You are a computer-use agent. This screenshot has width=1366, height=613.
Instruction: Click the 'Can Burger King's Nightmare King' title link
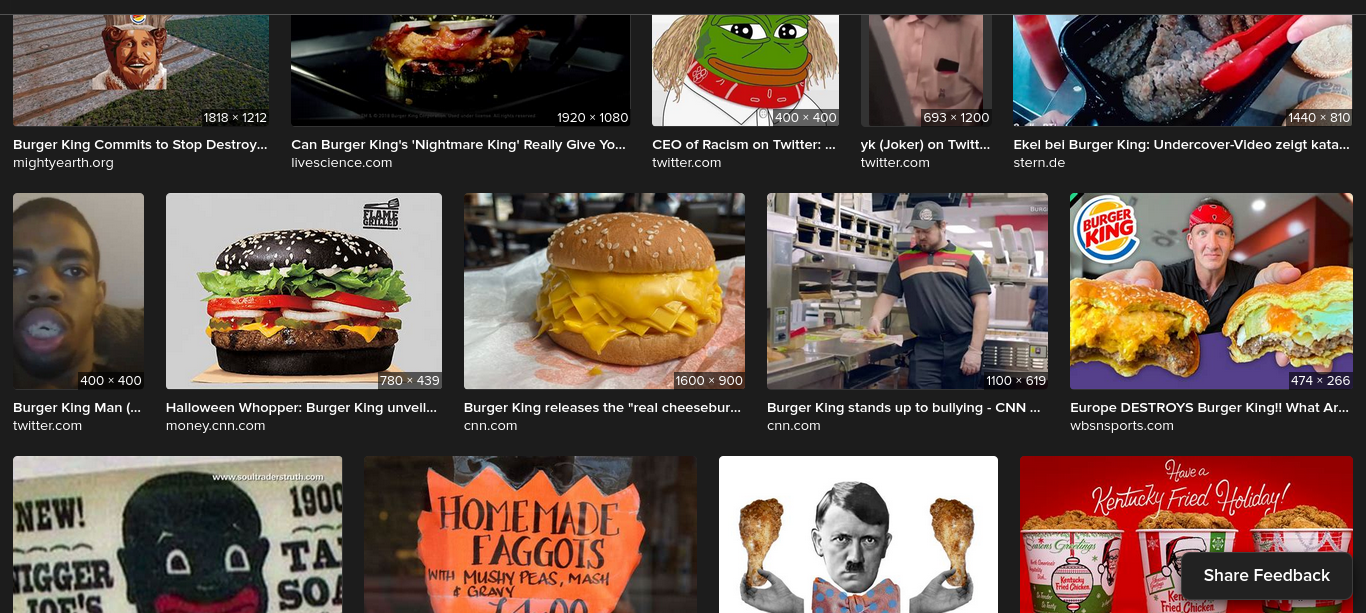(x=460, y=145)
